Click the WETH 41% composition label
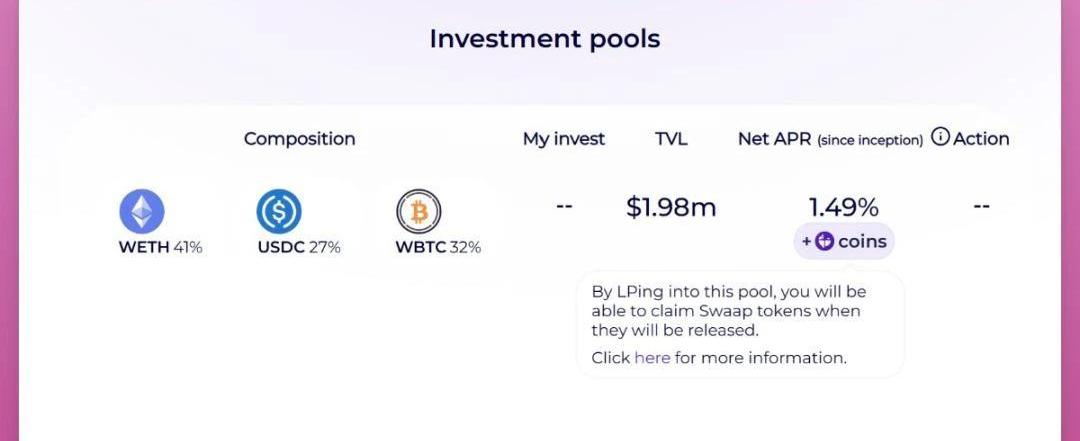The width and height of the screenshot is (1080, 441). (160, 247)
